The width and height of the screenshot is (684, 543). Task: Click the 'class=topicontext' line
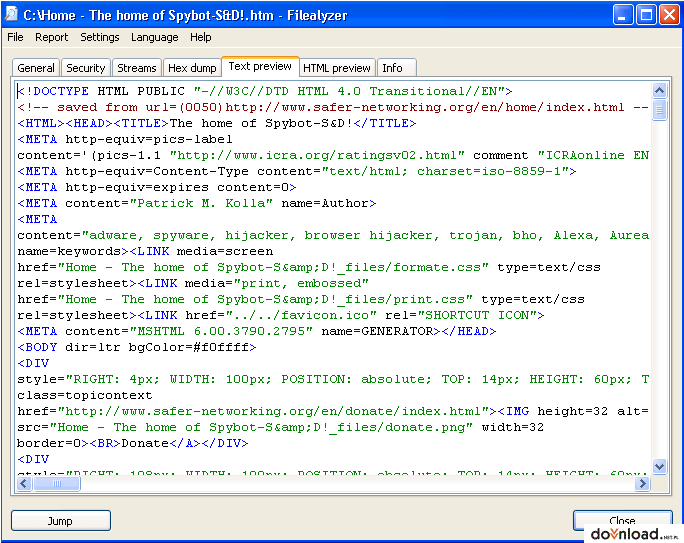[x=85, y=396]
